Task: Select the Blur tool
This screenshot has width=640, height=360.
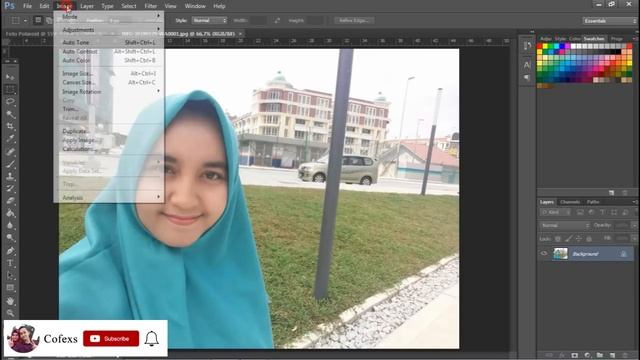Action: [10, 225]
